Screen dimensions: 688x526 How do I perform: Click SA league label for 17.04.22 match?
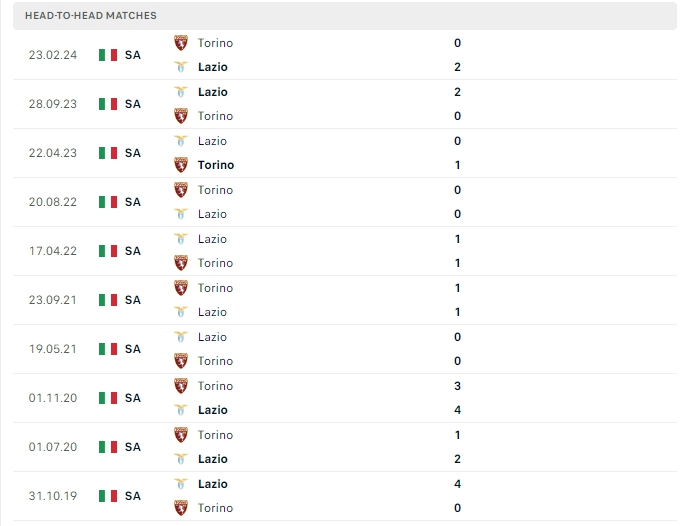(133, 251)
